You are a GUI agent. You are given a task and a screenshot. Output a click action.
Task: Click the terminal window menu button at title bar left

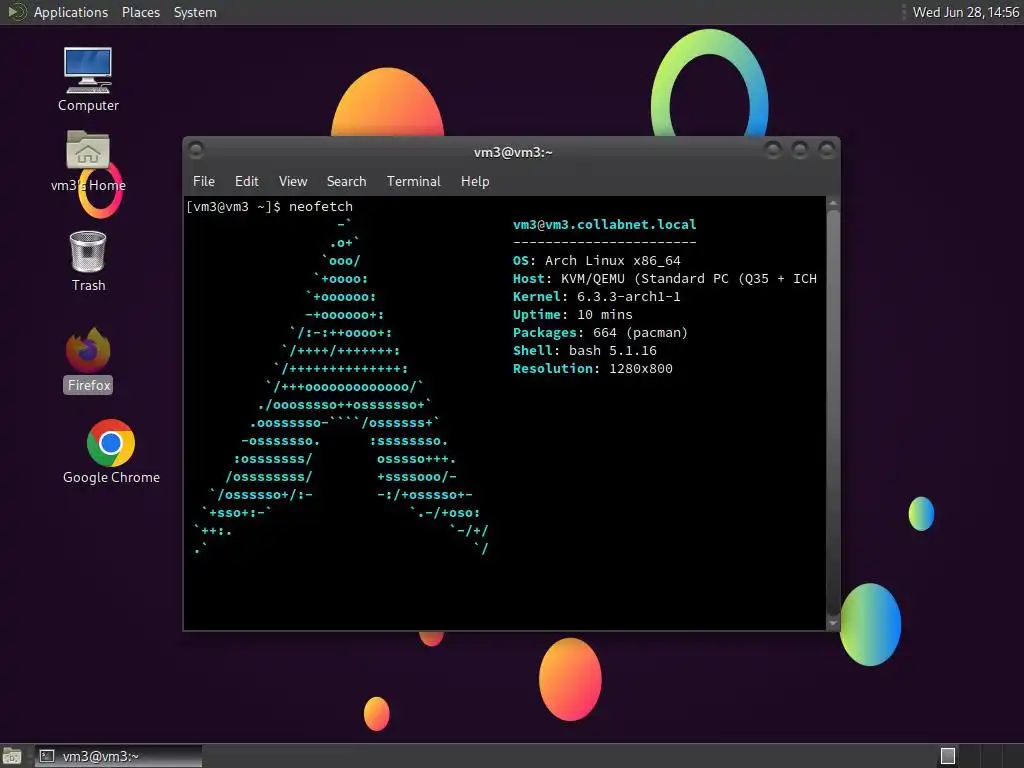click(196, 151)
